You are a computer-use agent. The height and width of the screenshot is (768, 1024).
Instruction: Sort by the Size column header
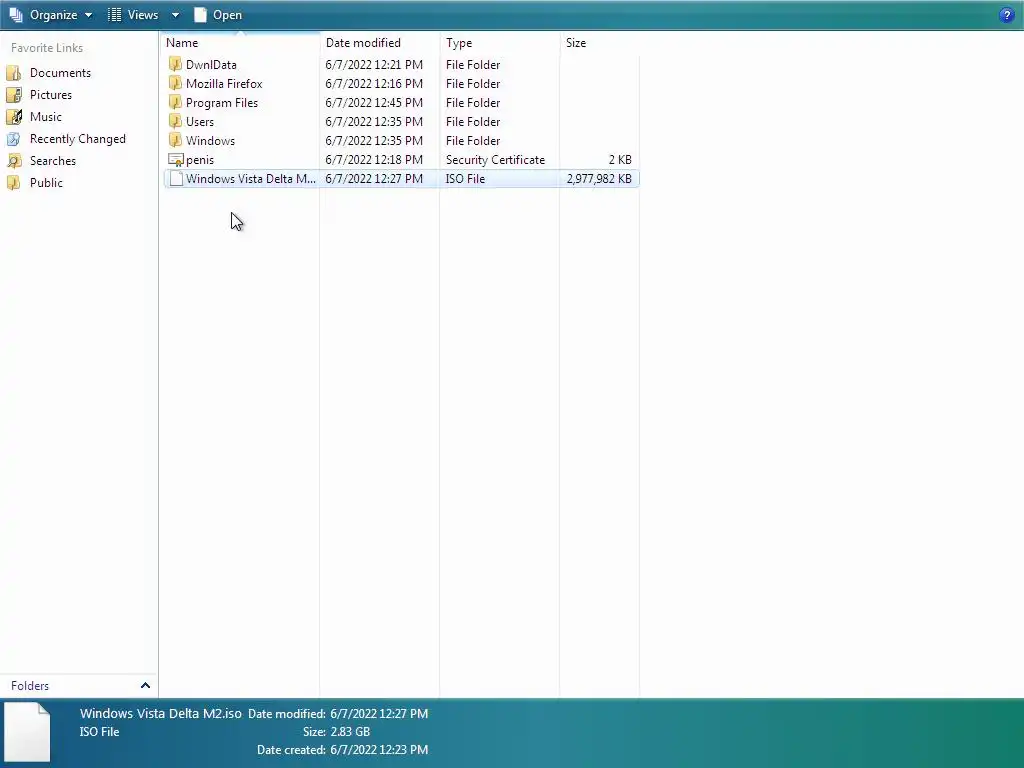[x=600, y=42]
